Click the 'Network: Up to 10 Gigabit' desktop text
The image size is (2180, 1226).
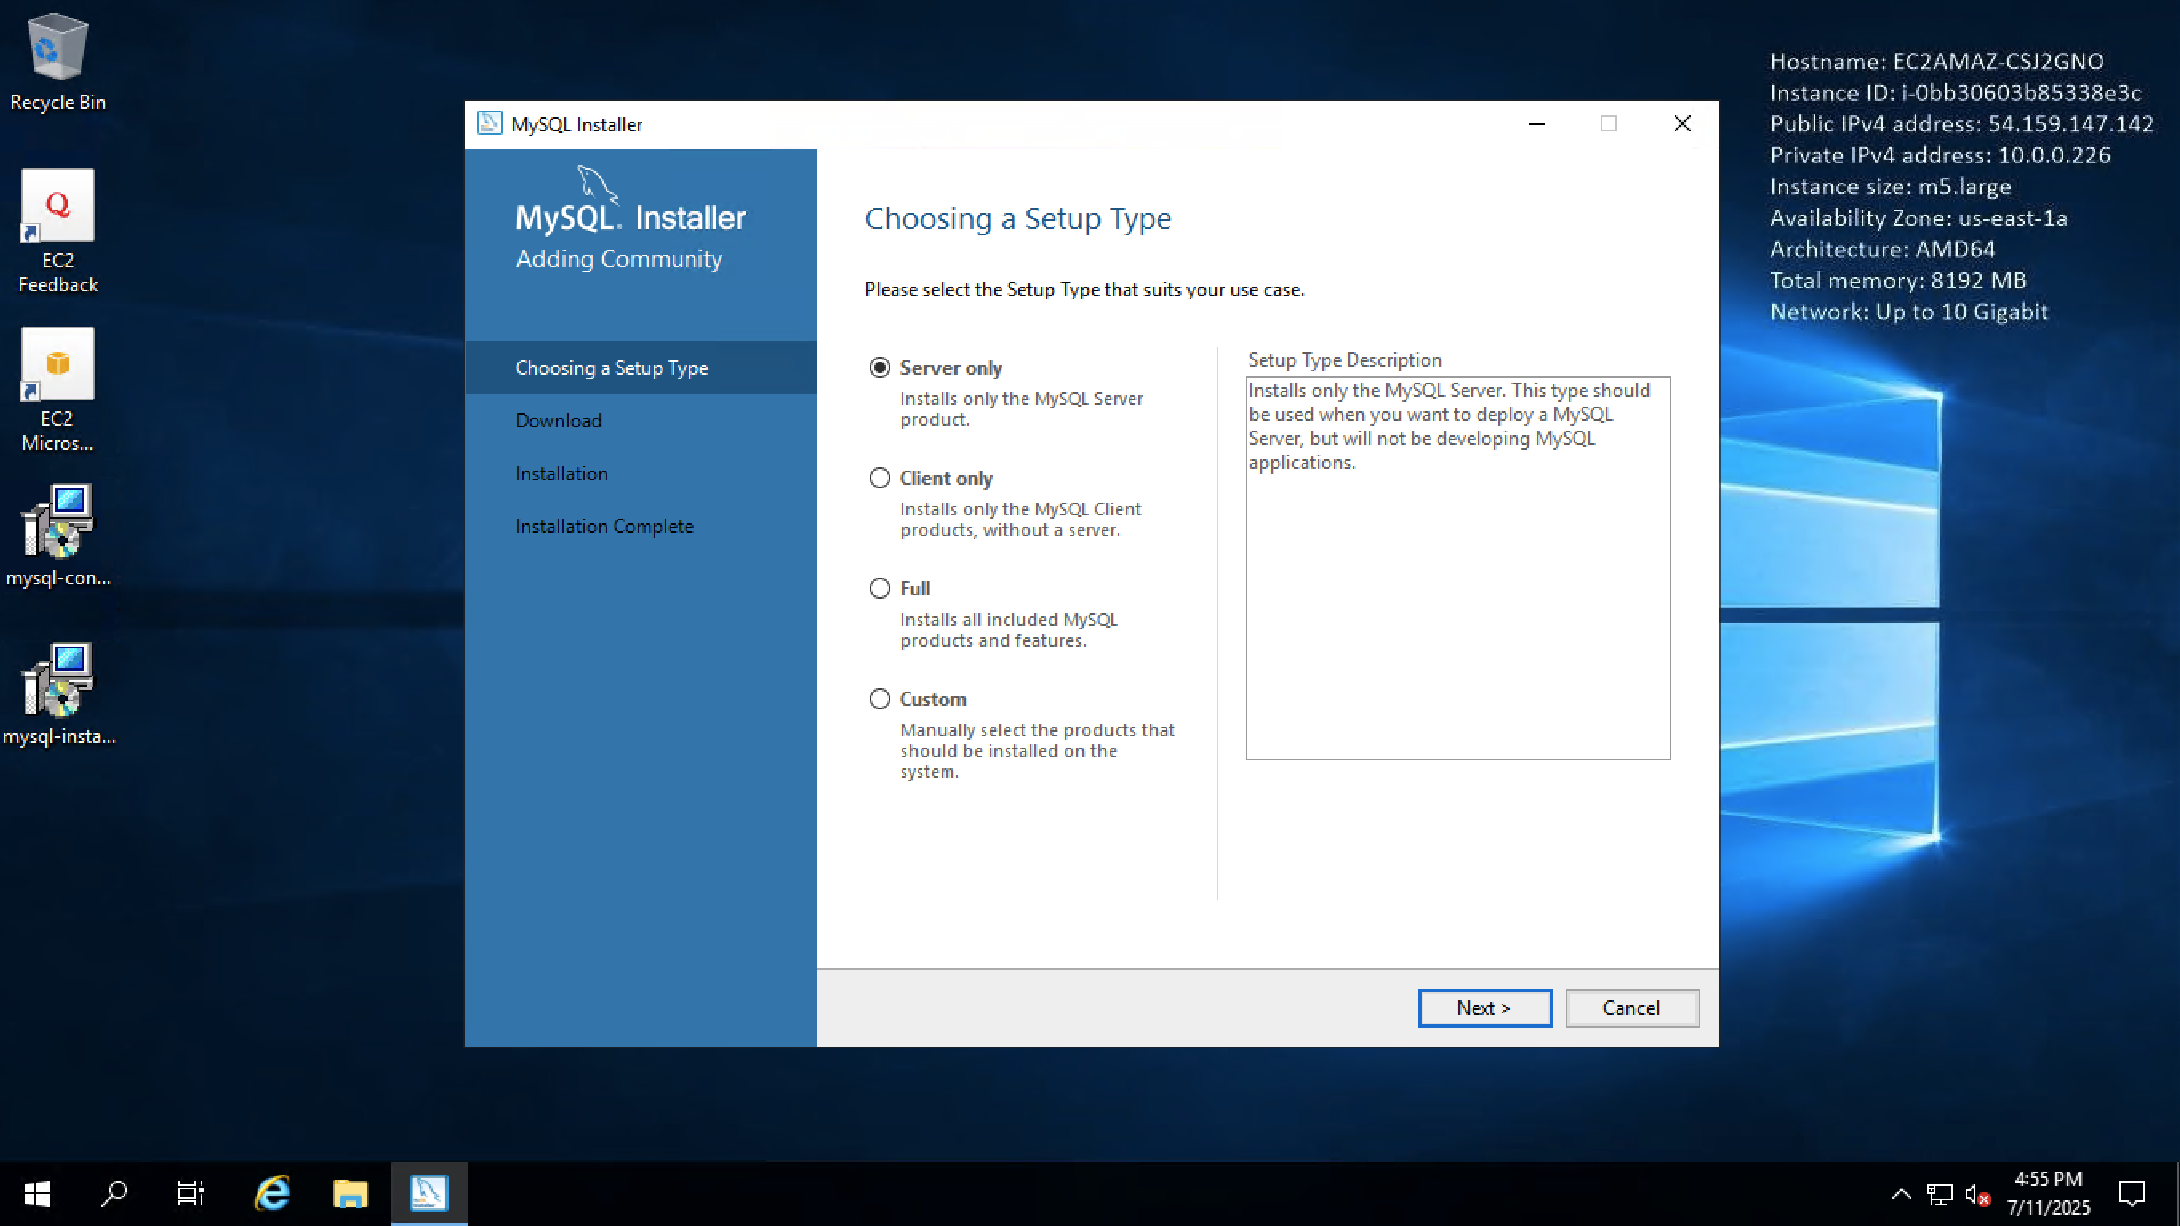click(x=1909, y=312)
